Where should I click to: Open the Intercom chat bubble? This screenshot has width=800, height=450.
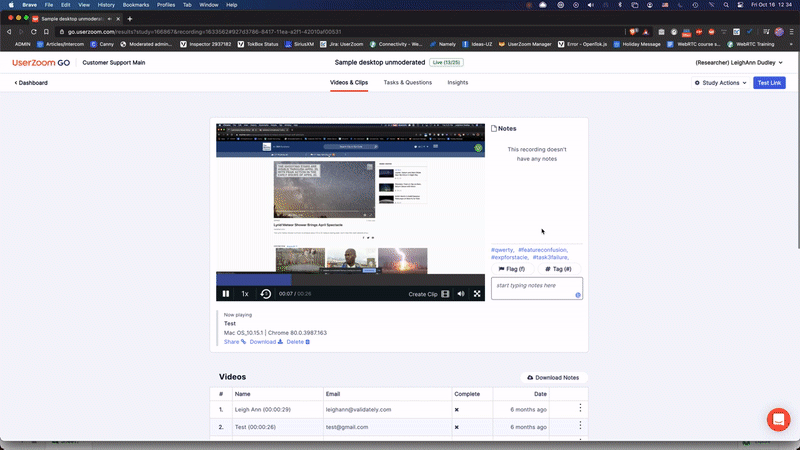coord(778,419)
